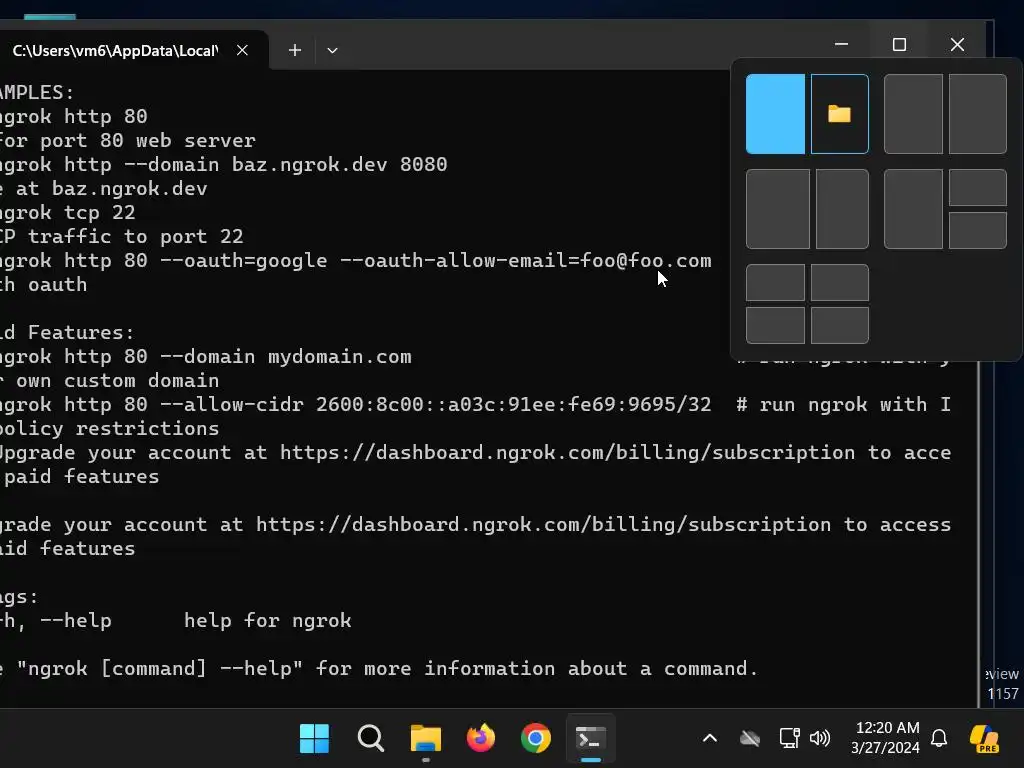Open clock showing 12:20 AM
The height and width of the screenshot is (768, 1024).
[886, 738]
